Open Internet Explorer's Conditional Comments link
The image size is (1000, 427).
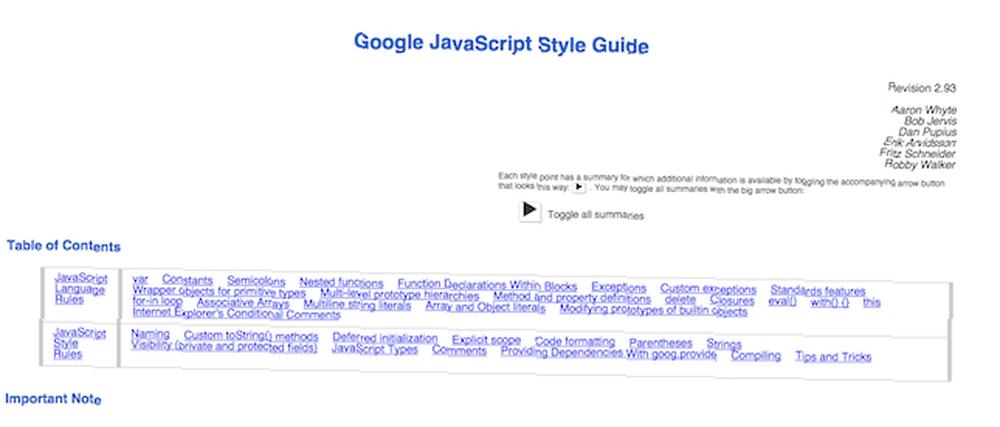click(x=236, y=313)
